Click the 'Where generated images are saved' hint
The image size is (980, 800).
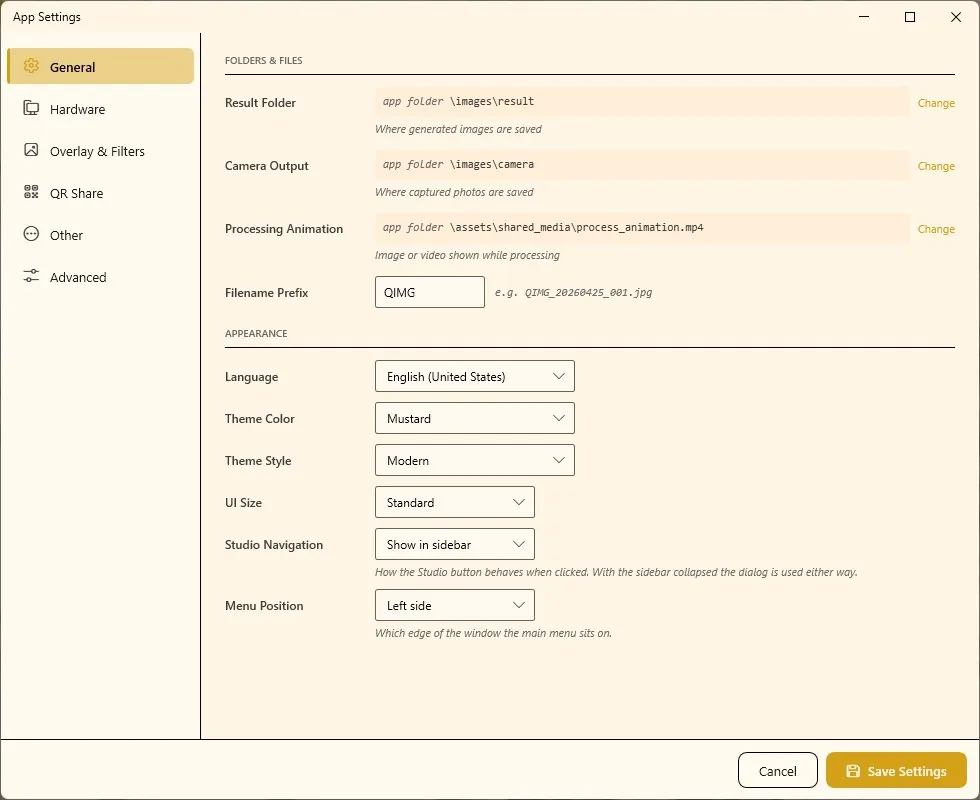(458, 129)
